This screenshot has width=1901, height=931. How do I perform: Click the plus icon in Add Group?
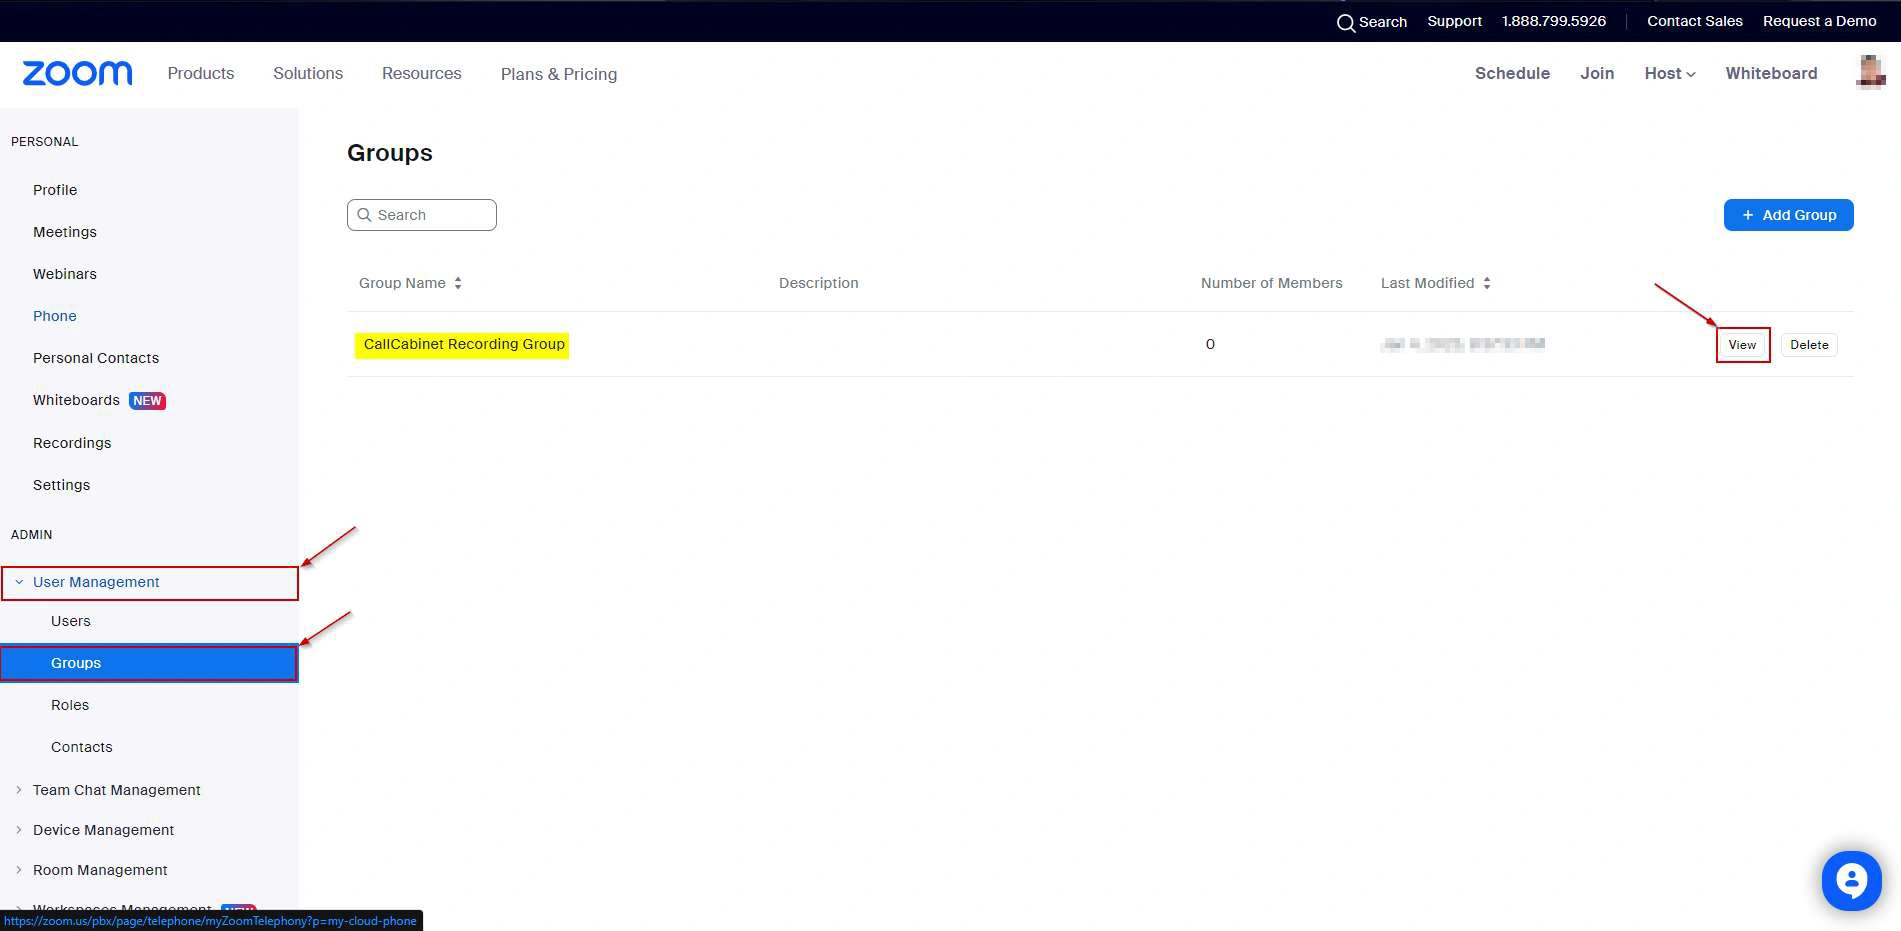click(x=1748, y=215)
